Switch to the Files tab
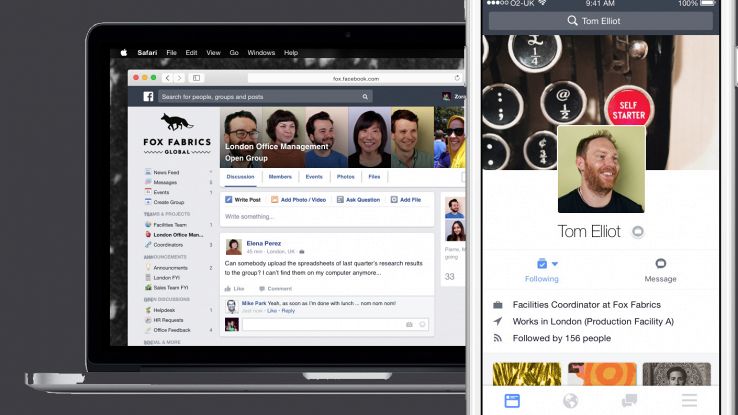 point(374,177)
